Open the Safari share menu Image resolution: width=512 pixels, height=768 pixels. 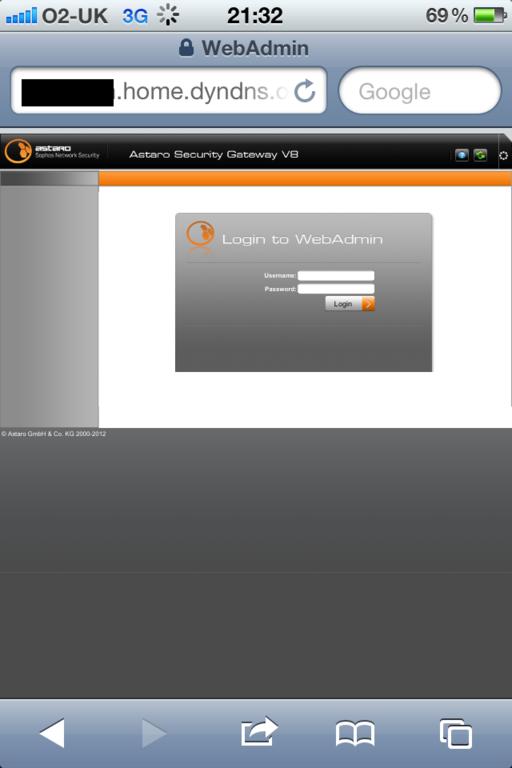click(259, 732)
